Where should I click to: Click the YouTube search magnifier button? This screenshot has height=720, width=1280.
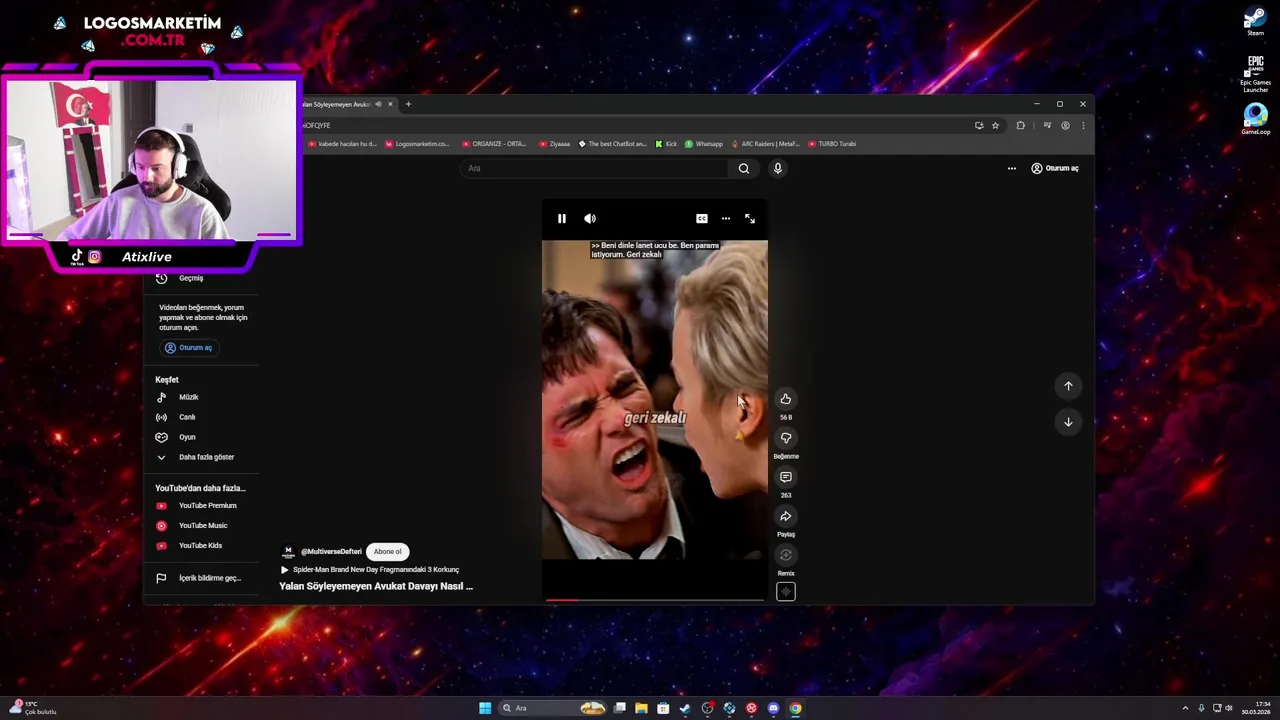(x=744, y=168)
